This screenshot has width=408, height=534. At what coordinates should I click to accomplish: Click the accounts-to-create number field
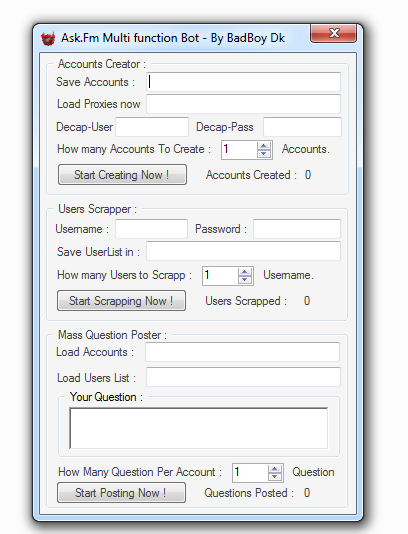coord(239,150)
